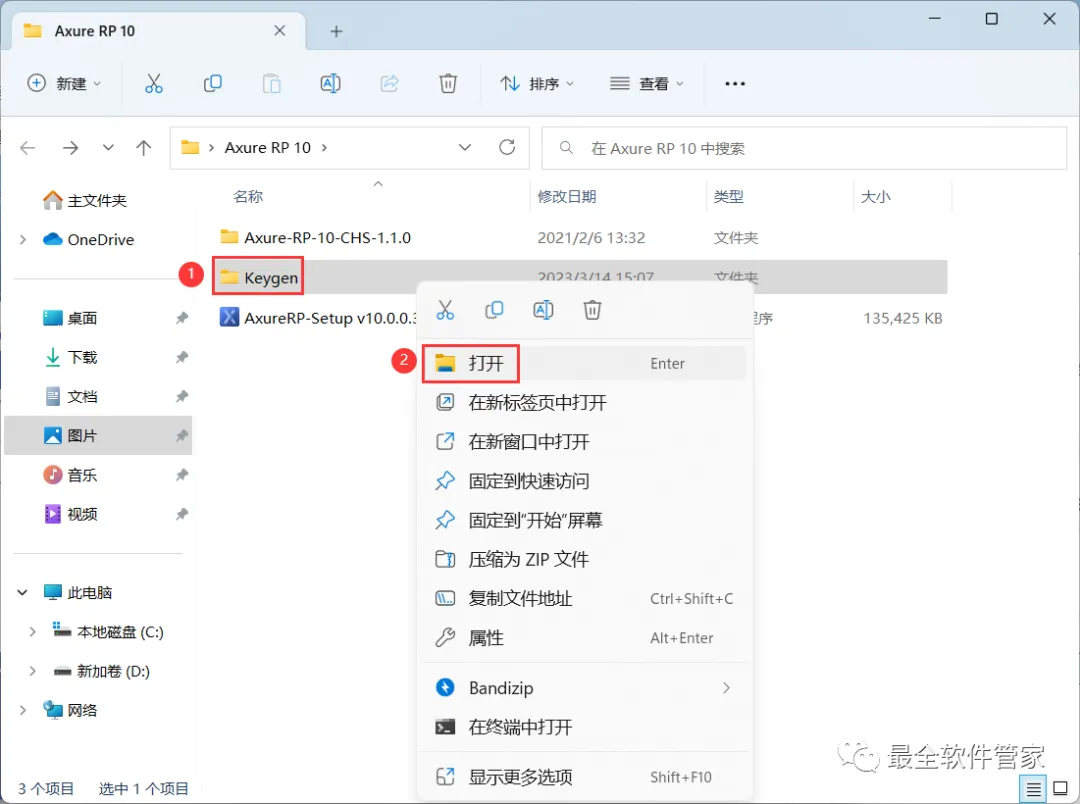Sort by the 类型 column header
Screen dimensions: 1080x804
pos(729,196)
